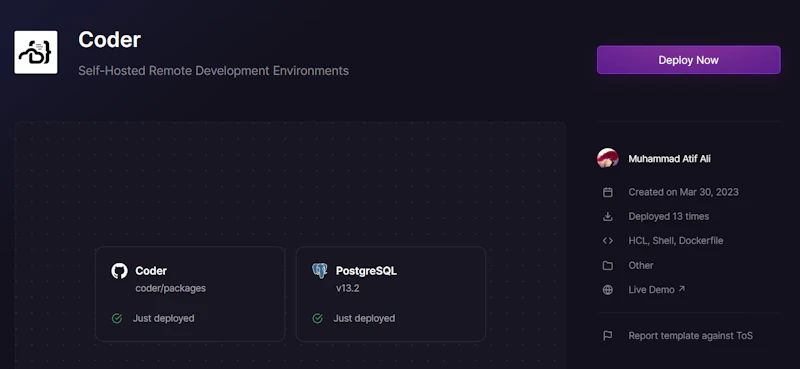Click the Live Demo external arrow icon
Image resolution: width=800 pixels, height=369 pixels.
point(682,289)
